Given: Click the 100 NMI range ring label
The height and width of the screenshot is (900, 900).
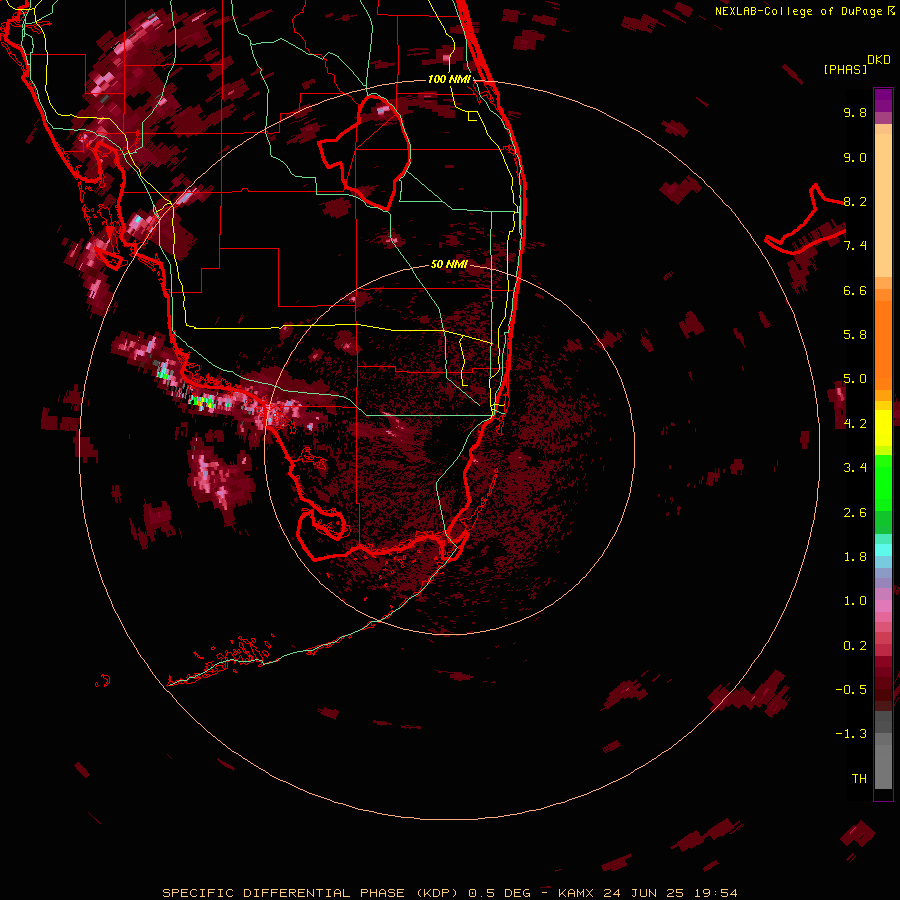Looking at the screenshot, I should (x=449, y=79).
